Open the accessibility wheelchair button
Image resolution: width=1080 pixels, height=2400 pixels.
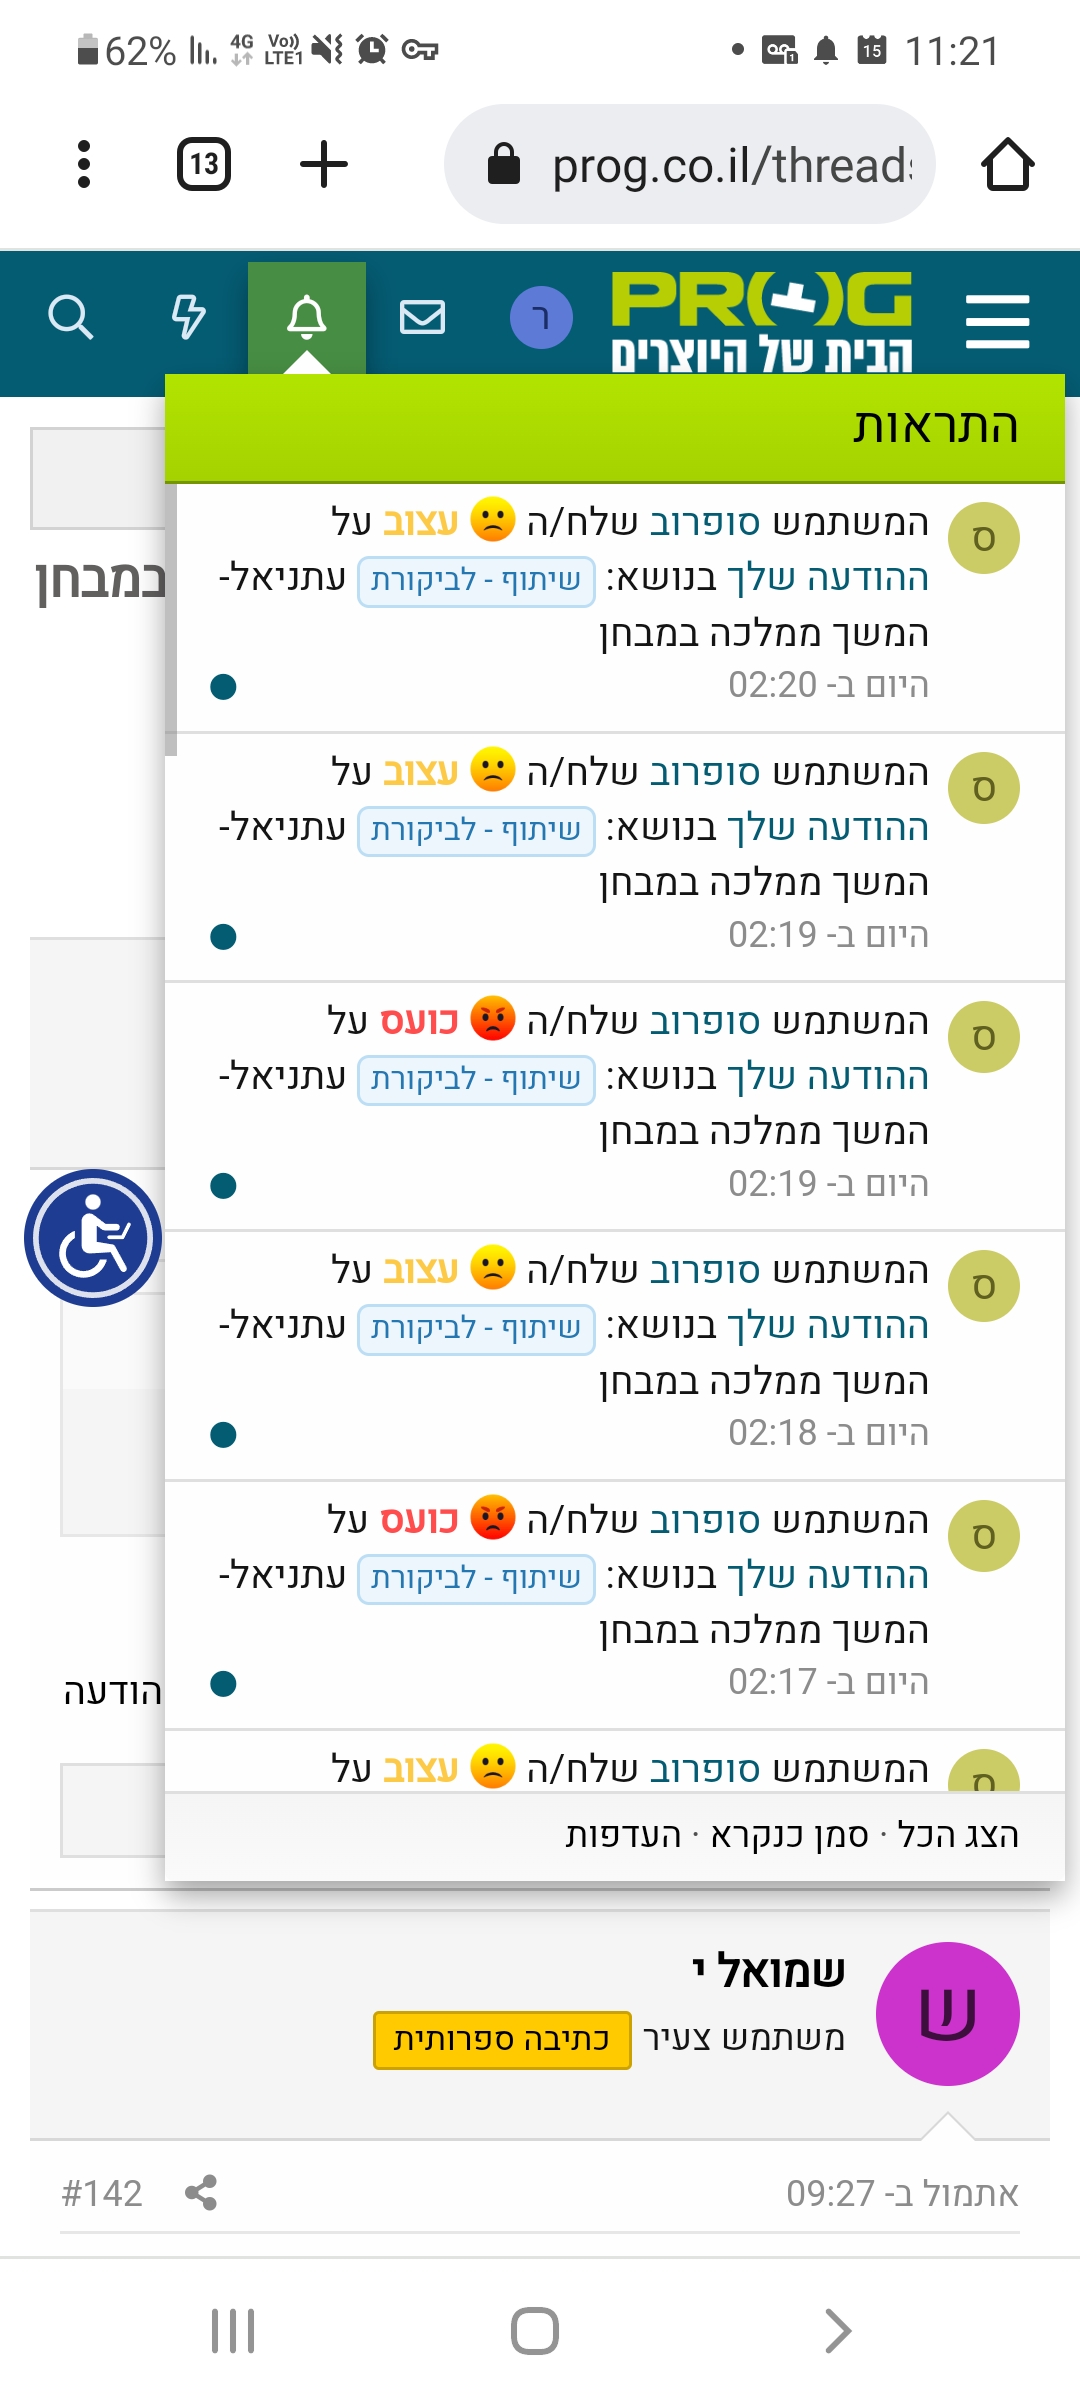93,1238
